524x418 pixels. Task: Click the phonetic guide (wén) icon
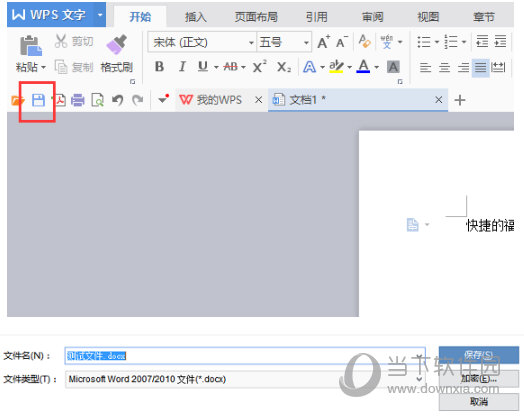(387, 42)
